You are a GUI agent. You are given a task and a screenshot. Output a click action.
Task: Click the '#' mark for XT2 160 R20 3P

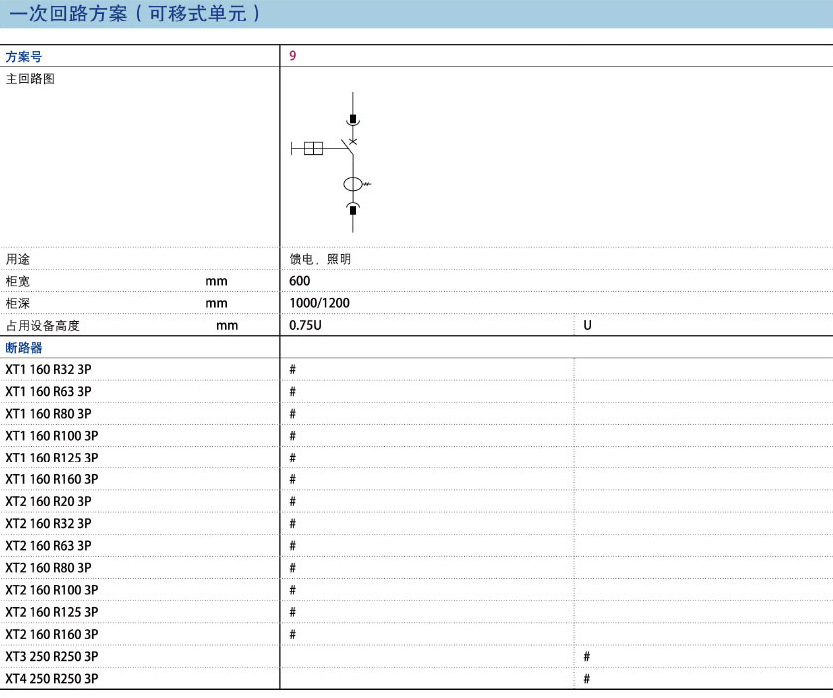pos(293,501)
